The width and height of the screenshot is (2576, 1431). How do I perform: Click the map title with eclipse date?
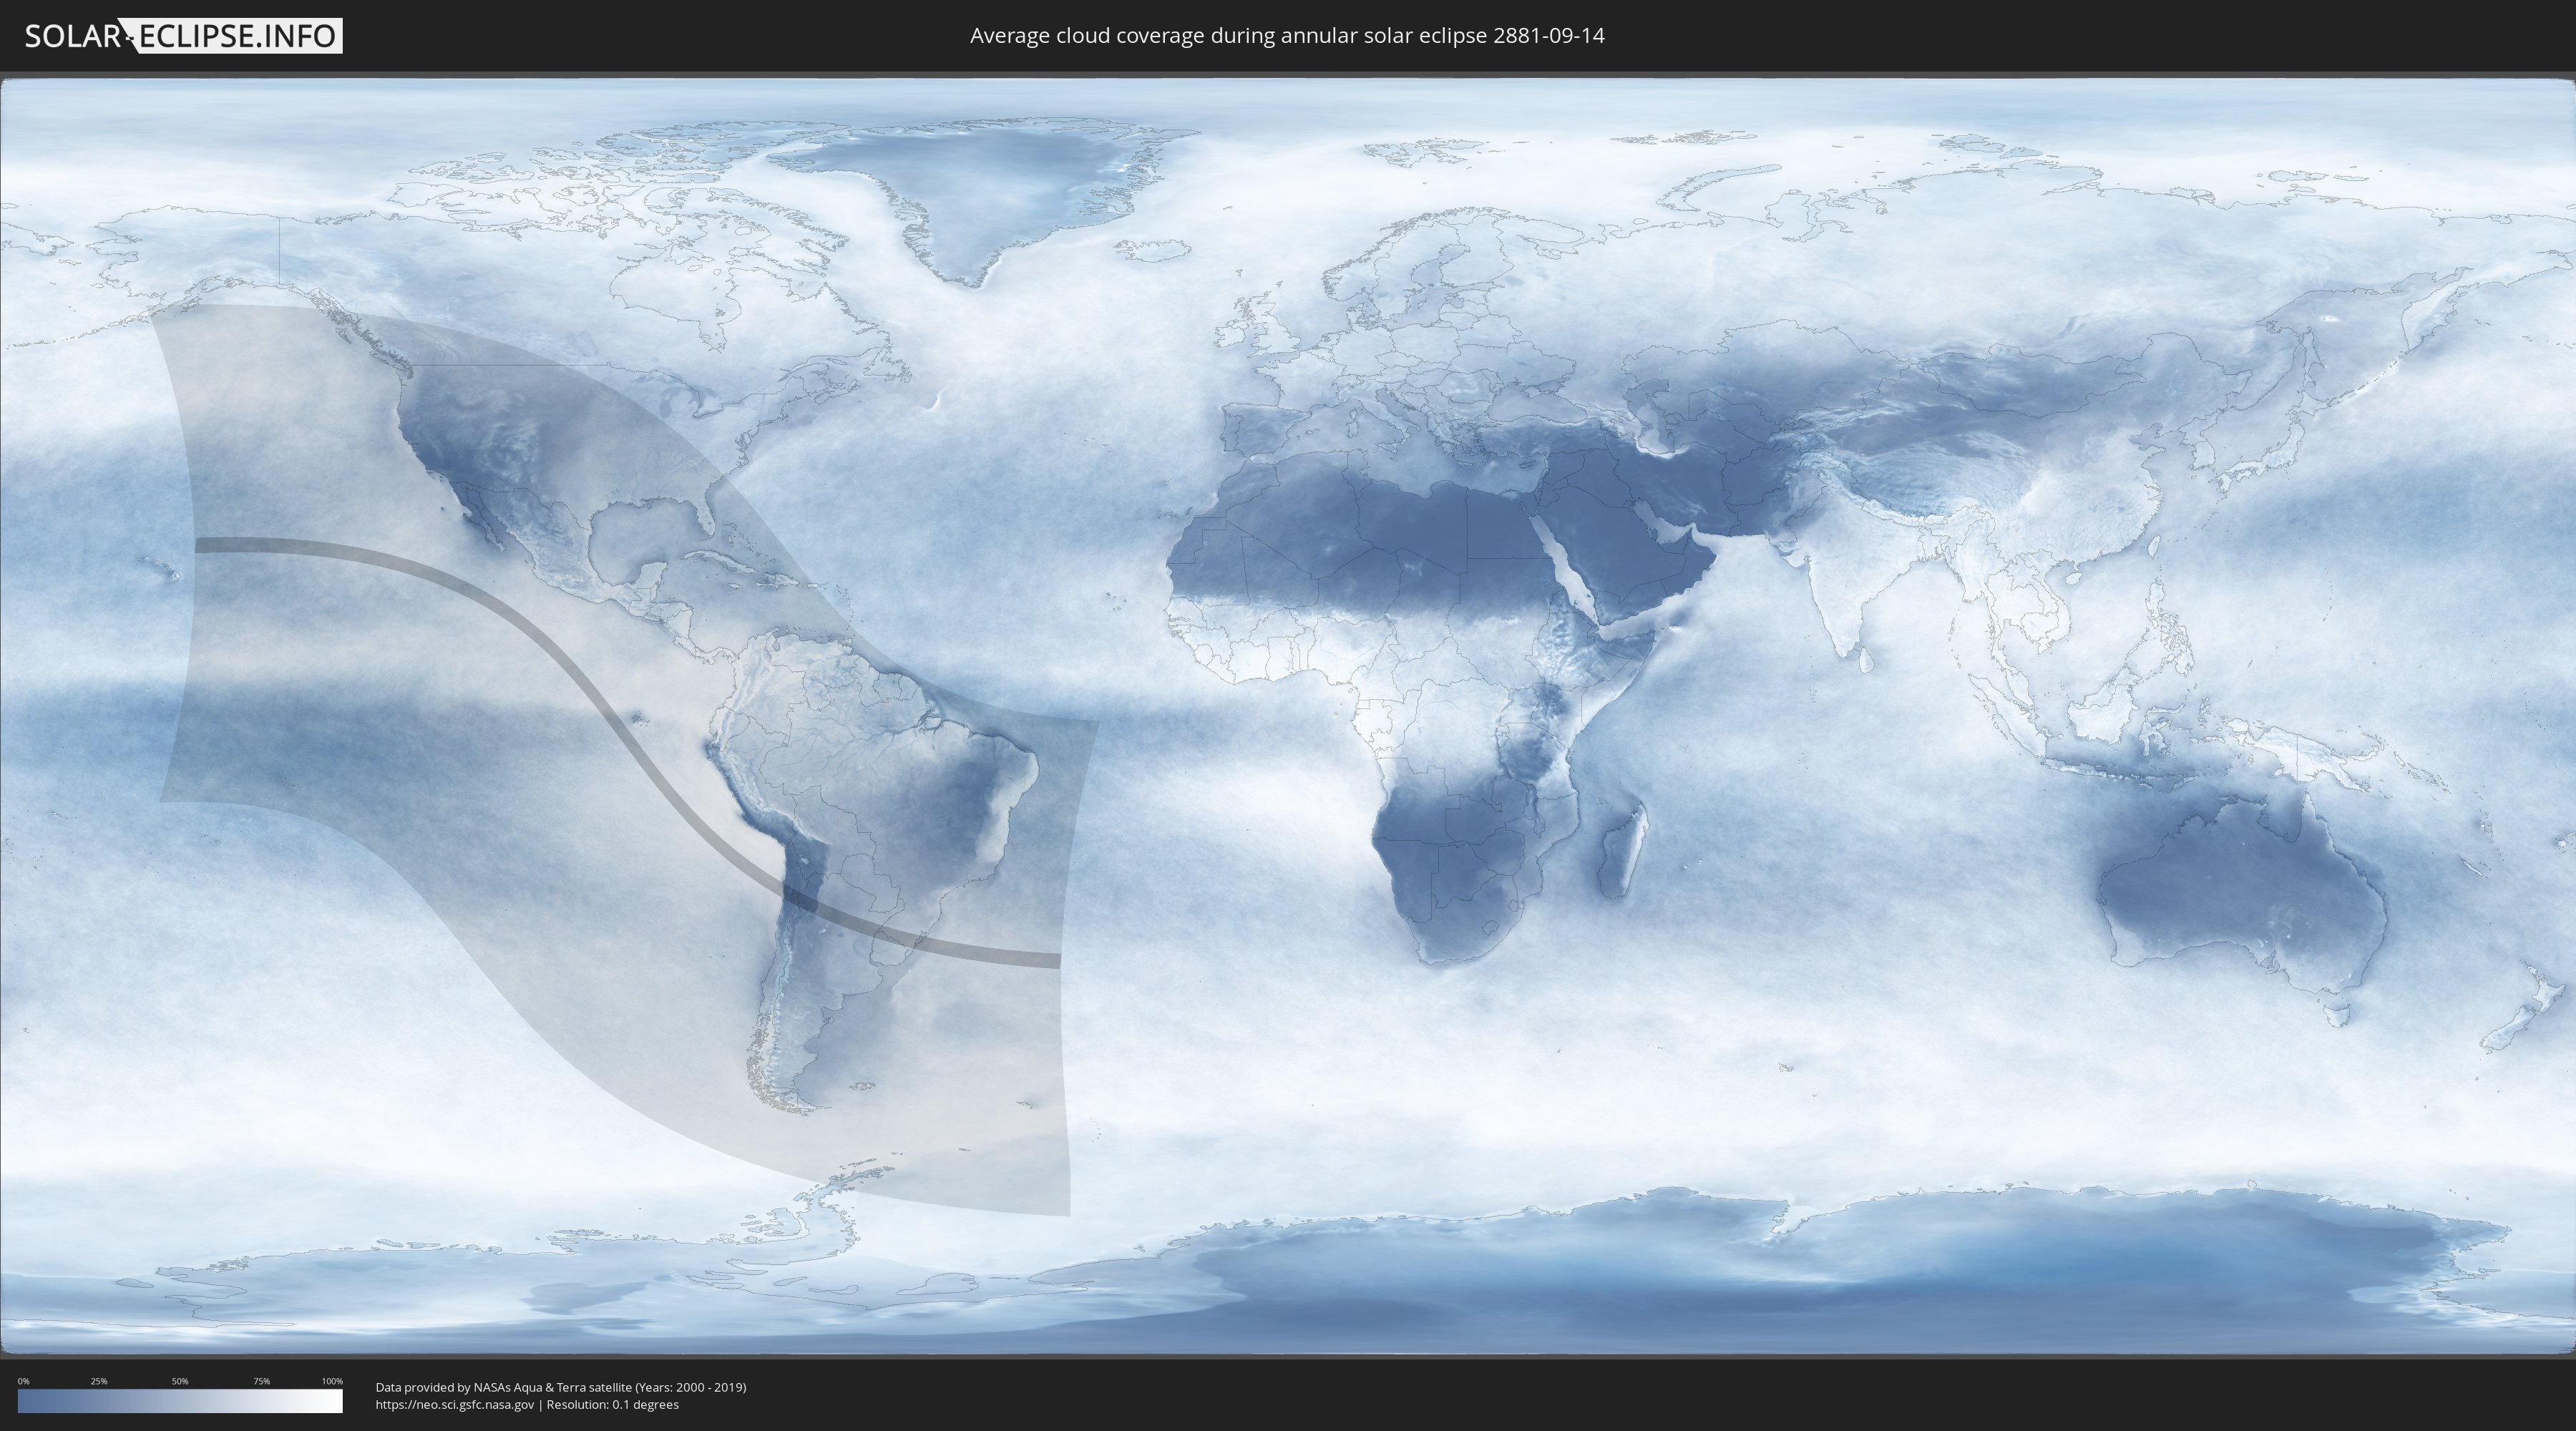click(1287, 36)
